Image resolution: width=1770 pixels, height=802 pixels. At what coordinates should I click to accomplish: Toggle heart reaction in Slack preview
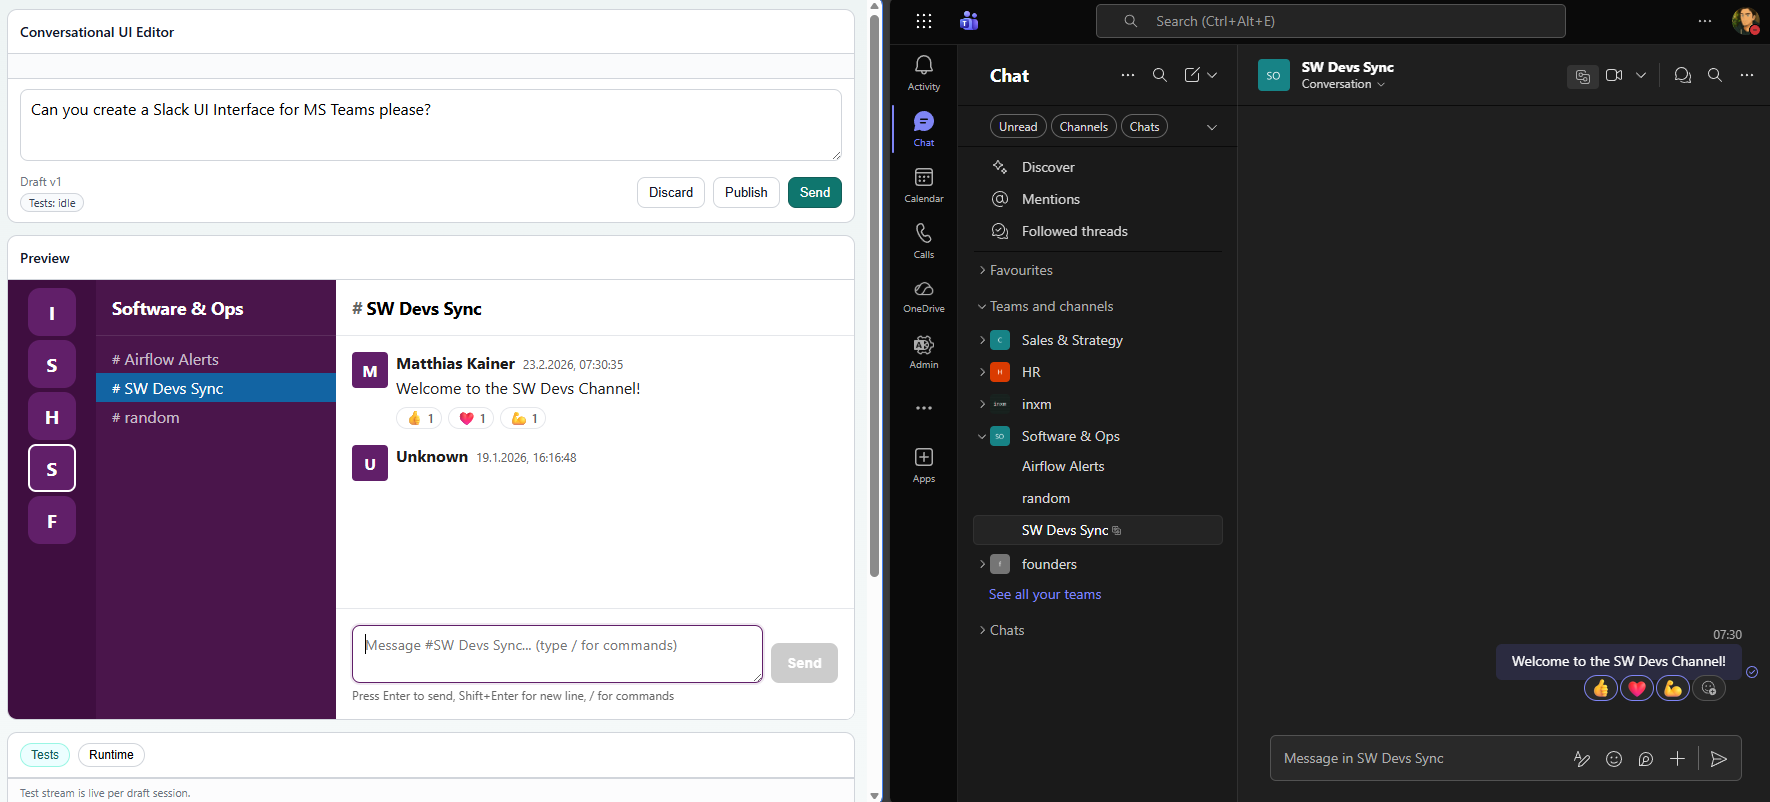pyautogui.click(x=471, y=418)
